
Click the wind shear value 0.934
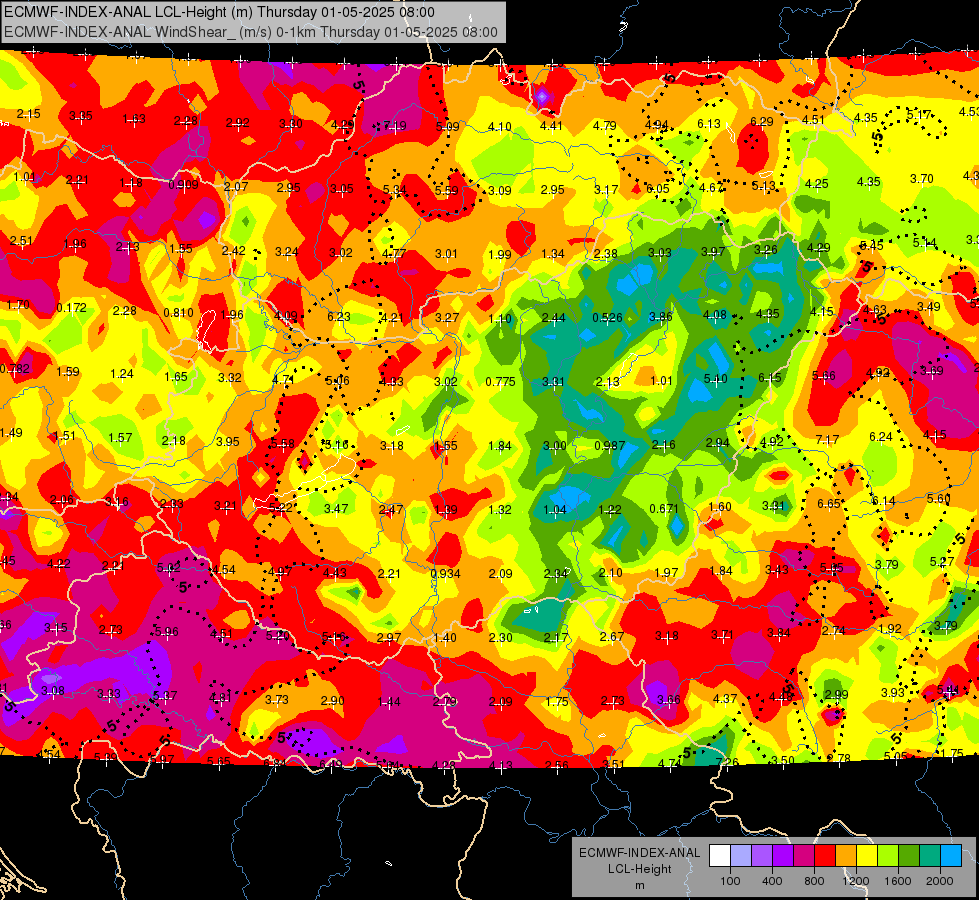445,573
